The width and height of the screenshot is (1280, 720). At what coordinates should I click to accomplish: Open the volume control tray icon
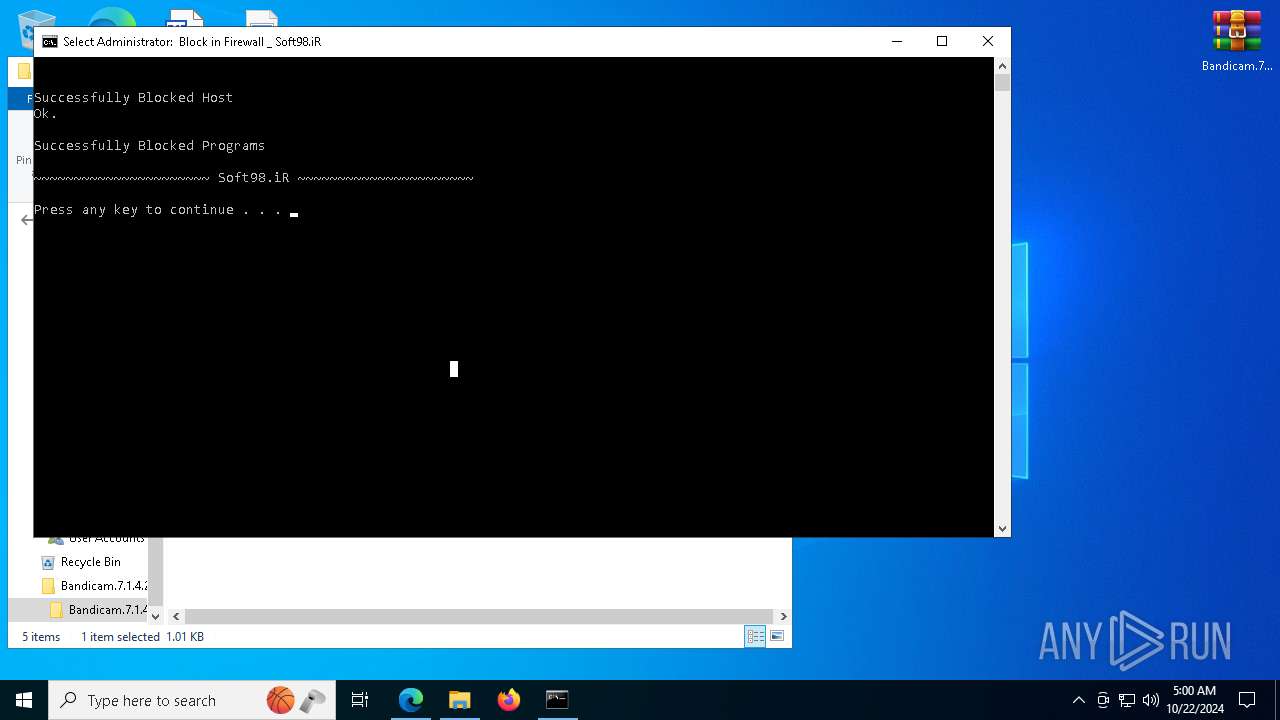[1151, 700]
